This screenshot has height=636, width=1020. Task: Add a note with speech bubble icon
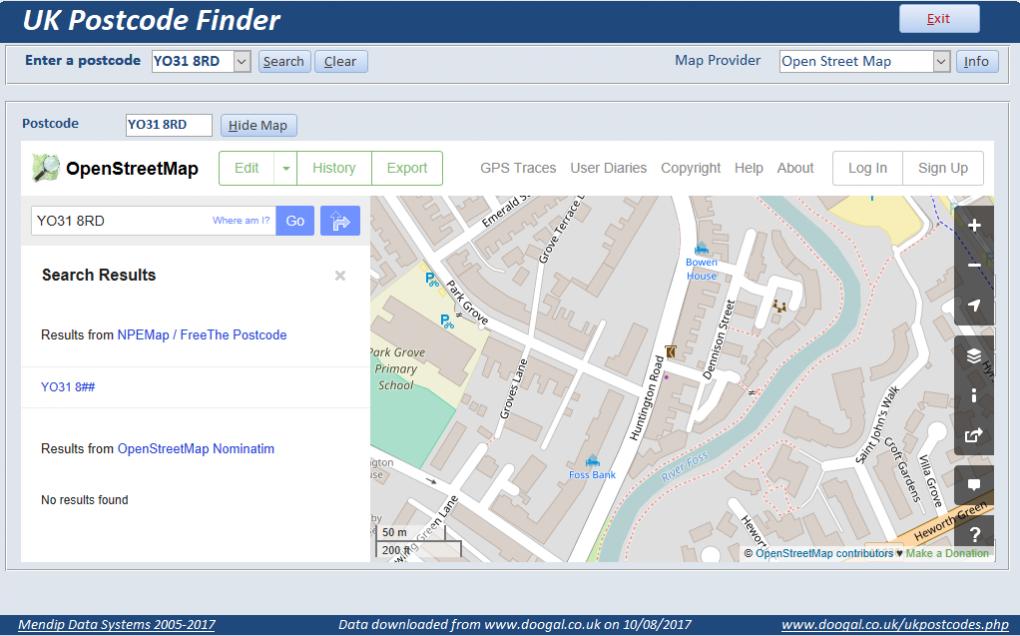click(974, 484)
